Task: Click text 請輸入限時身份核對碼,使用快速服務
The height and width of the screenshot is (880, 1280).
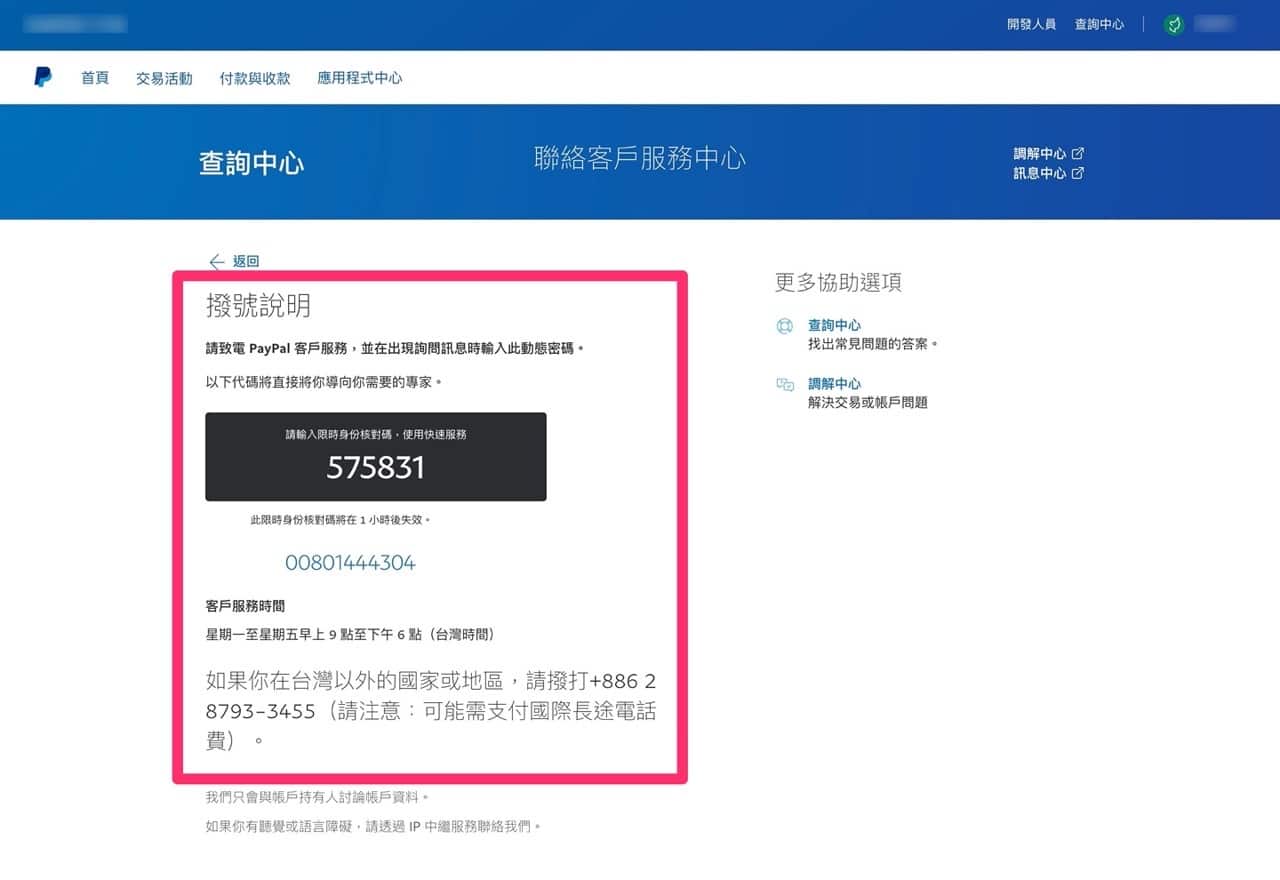Action: 376,434
